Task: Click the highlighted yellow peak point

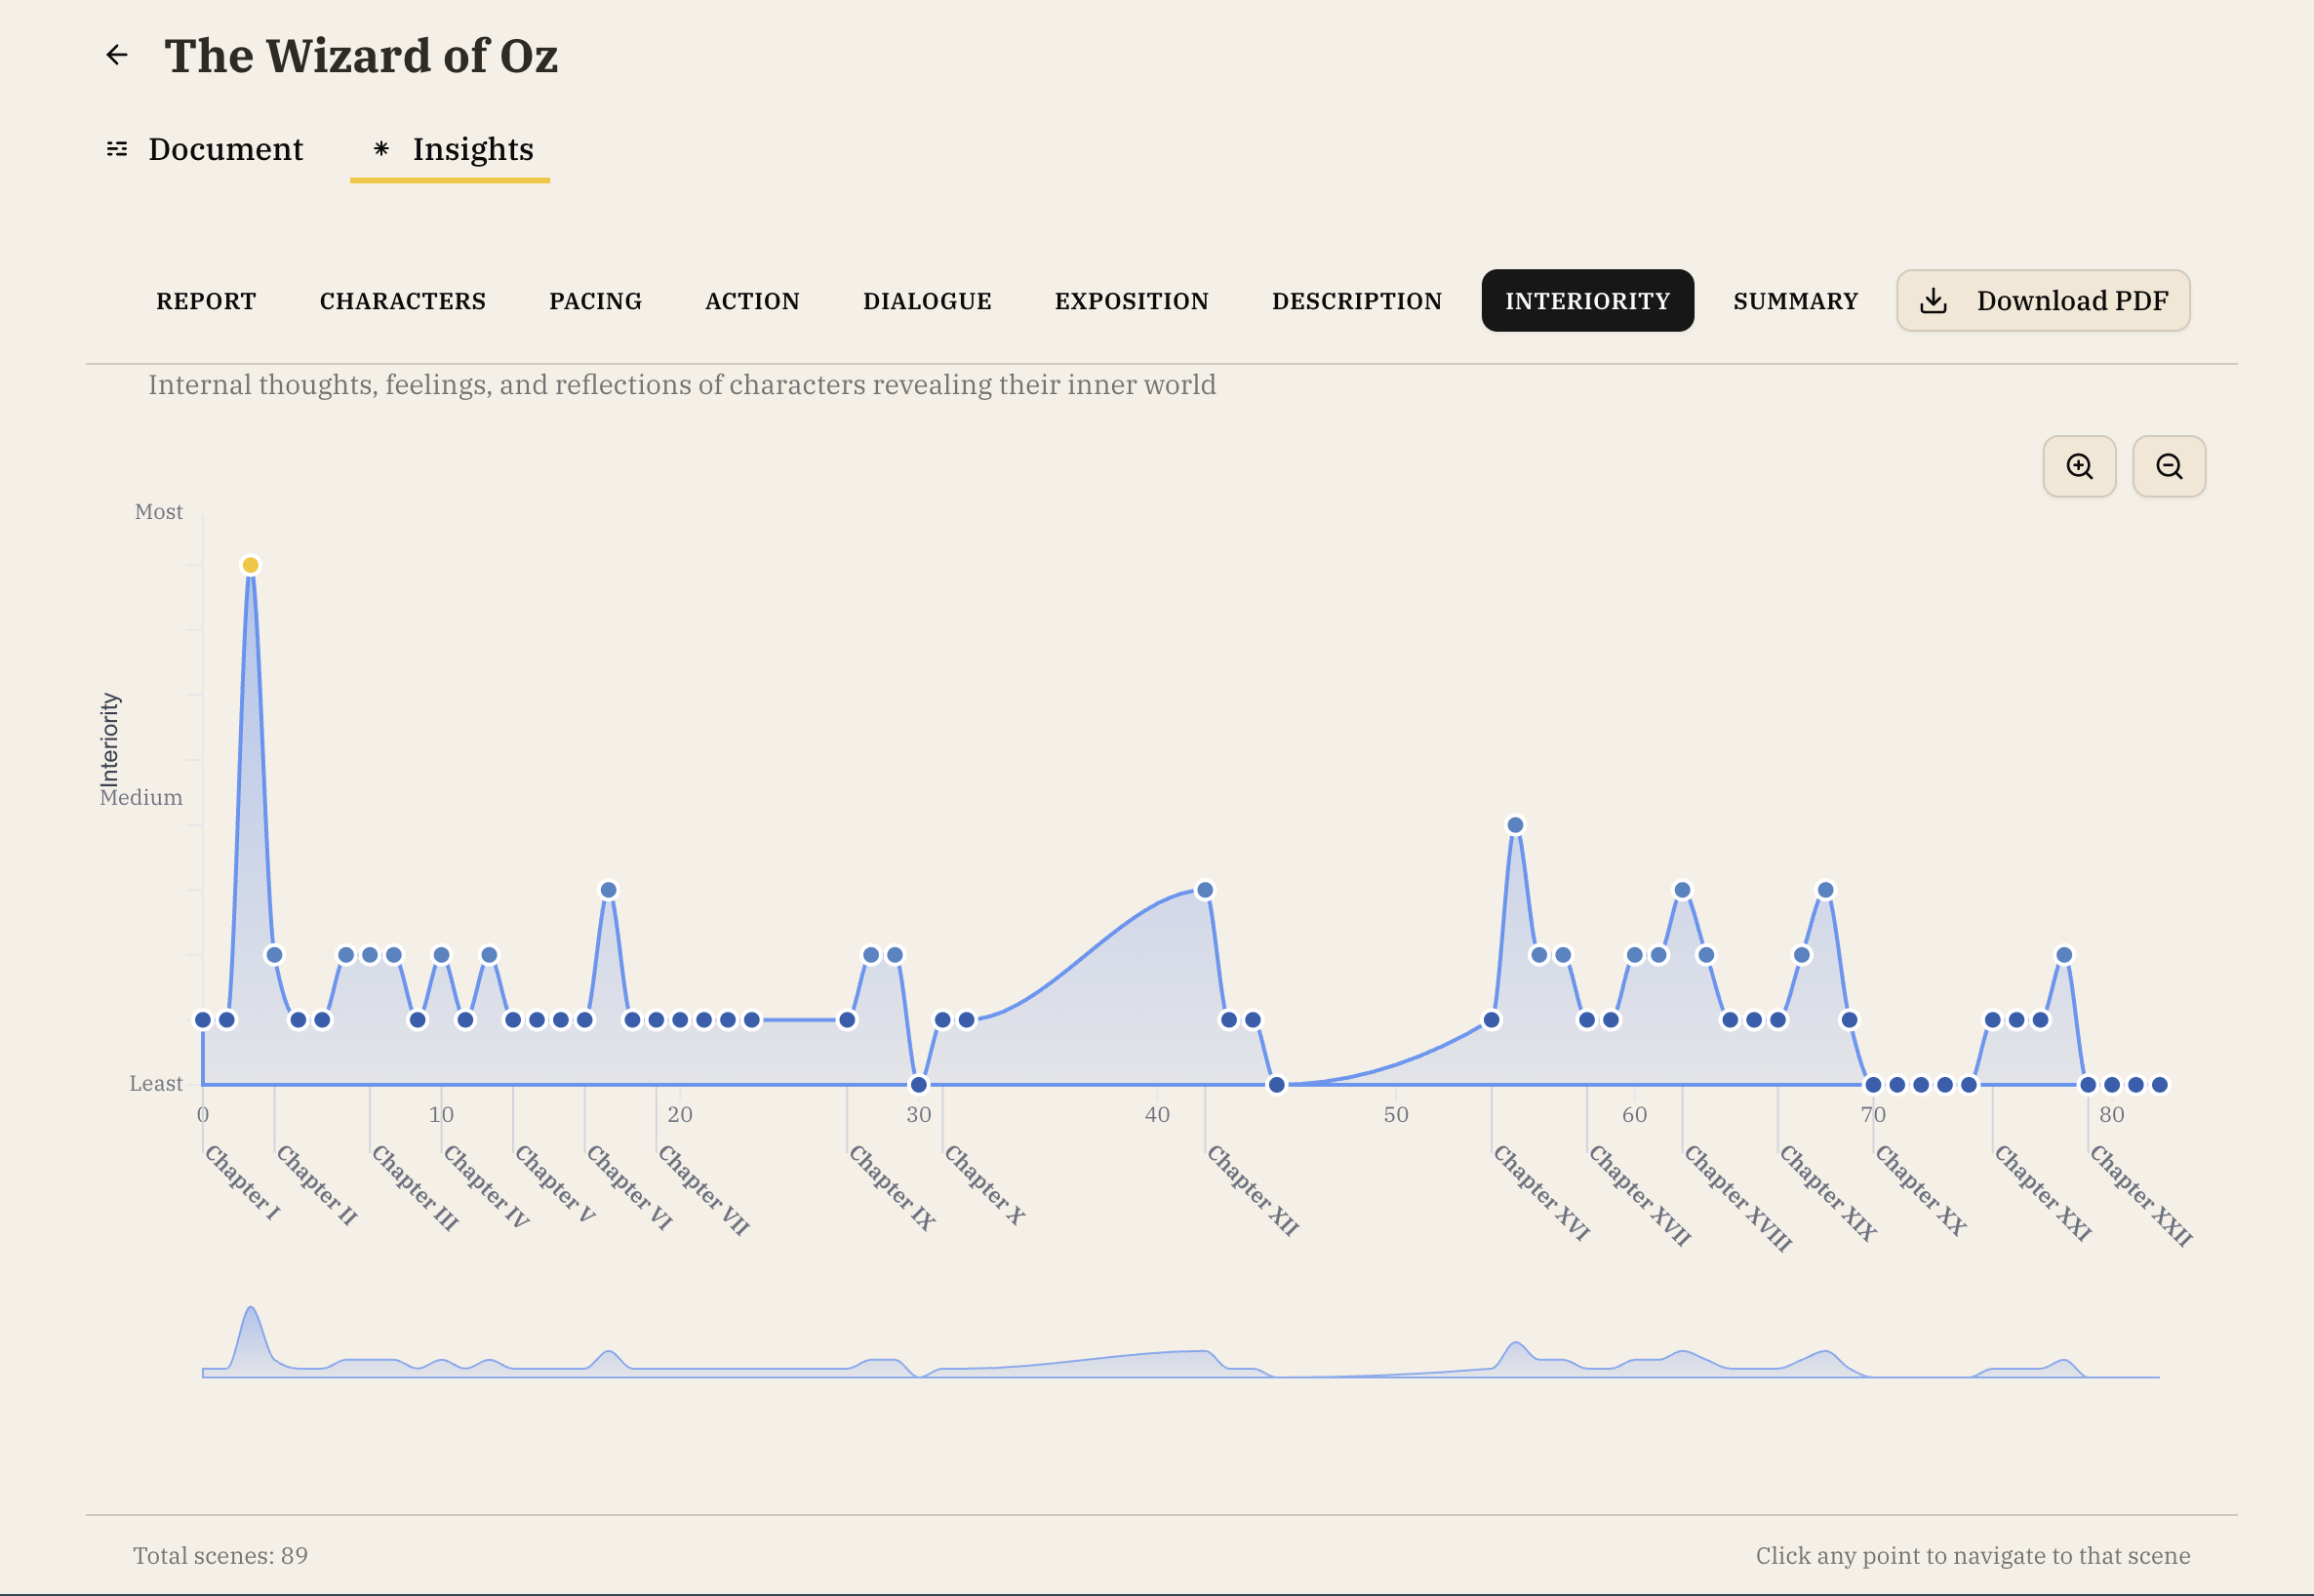Action: point(250,565)
